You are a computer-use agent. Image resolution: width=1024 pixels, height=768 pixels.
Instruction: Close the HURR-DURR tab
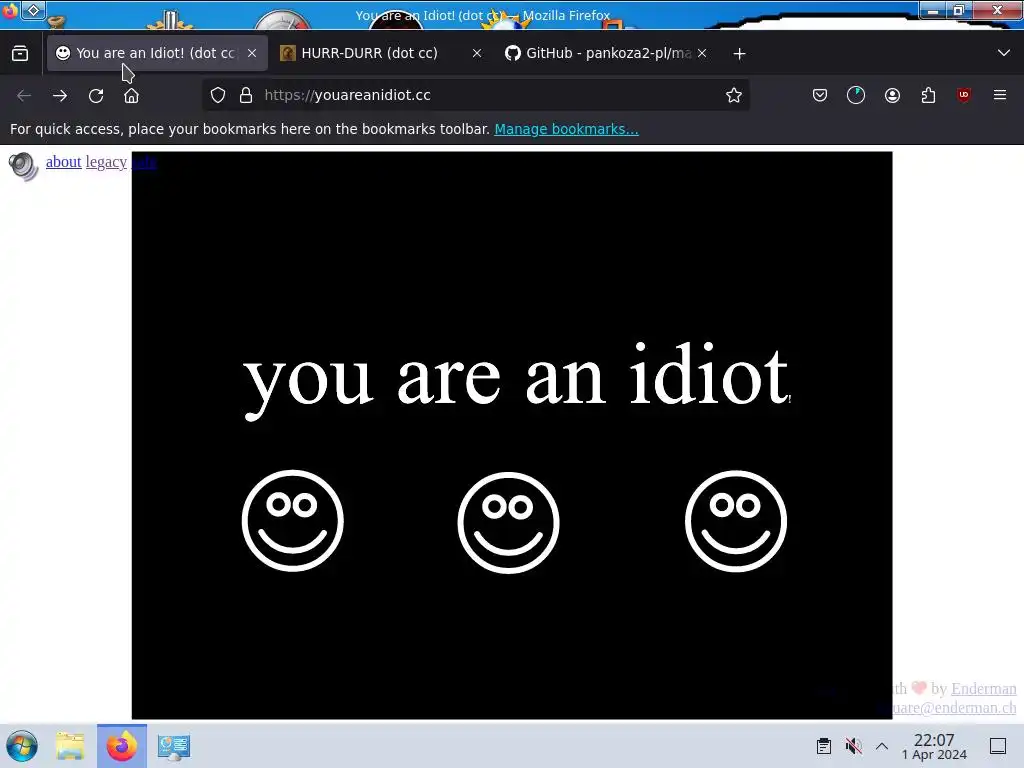[x=477, y=53]
